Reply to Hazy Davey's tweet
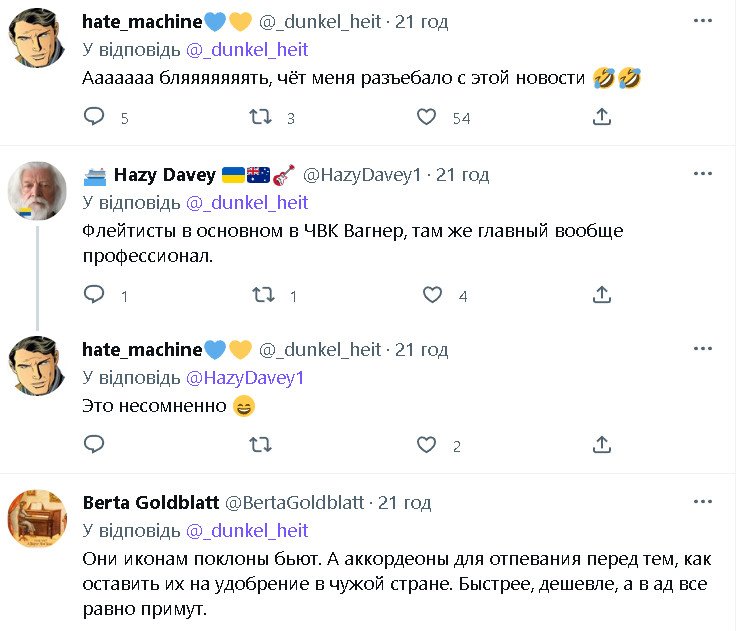 click(94, 295)
